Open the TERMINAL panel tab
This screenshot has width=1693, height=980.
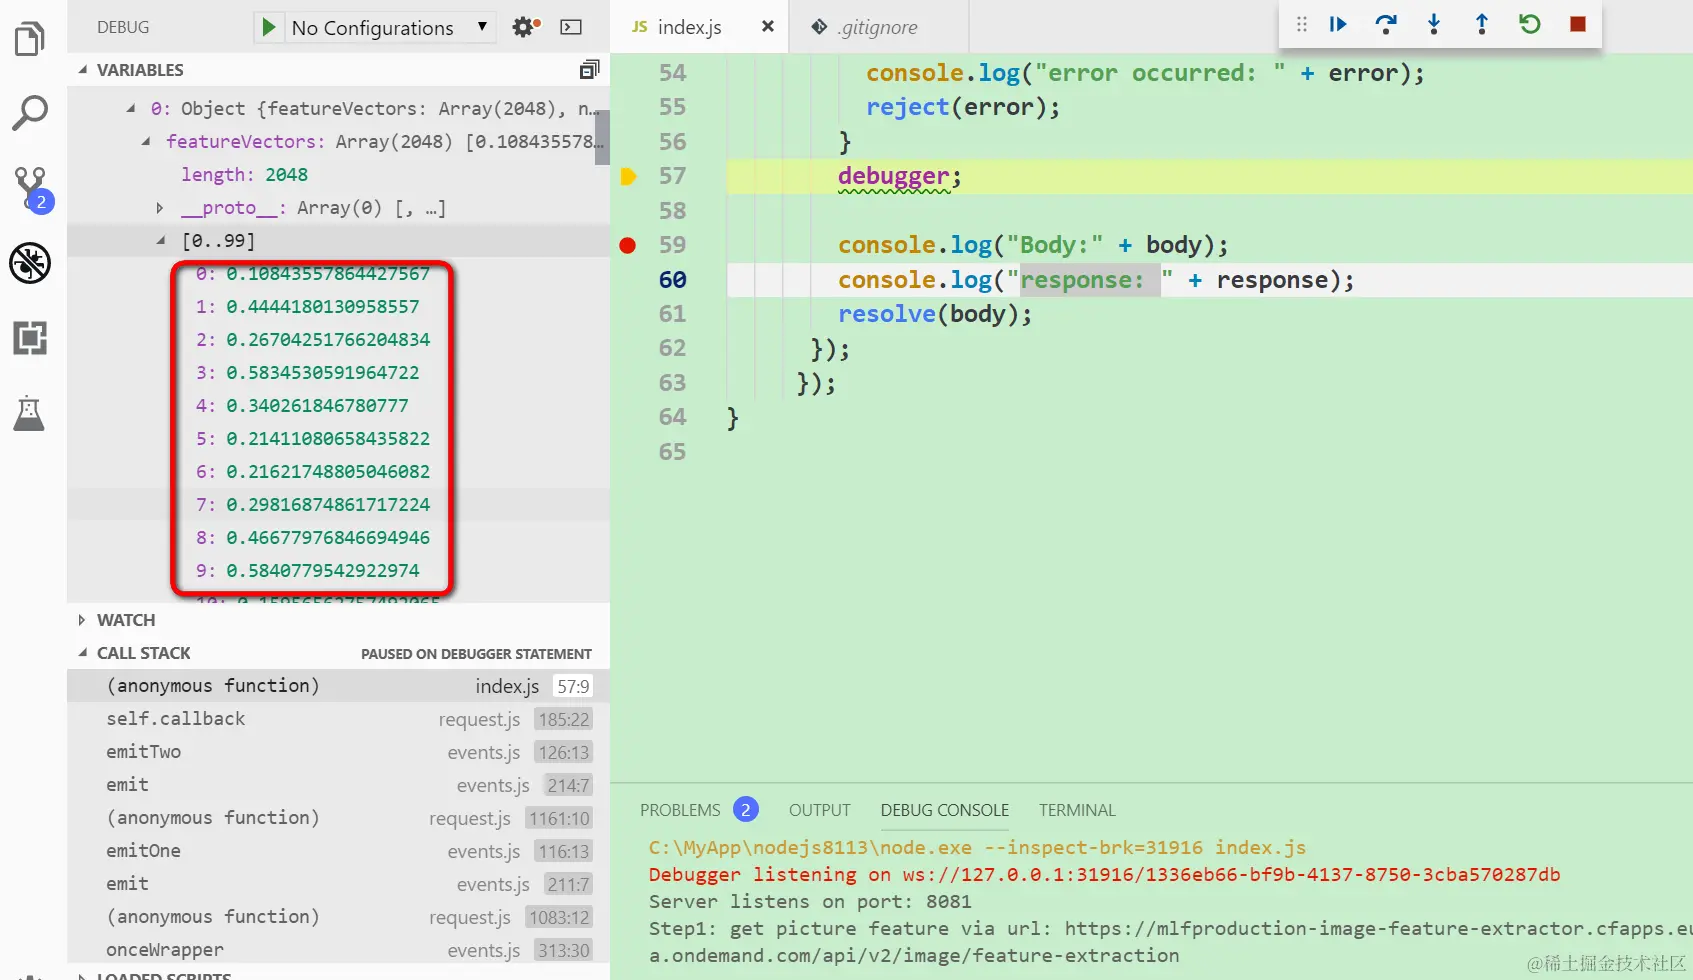(x=1077, y=810)
